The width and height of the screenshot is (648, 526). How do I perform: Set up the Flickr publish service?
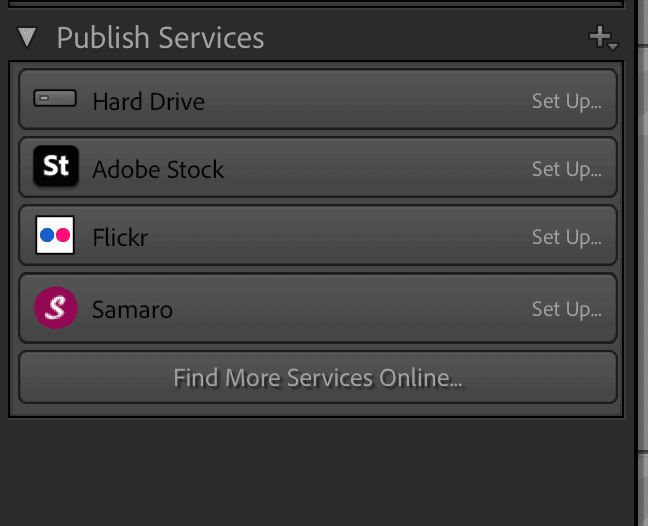566,238
